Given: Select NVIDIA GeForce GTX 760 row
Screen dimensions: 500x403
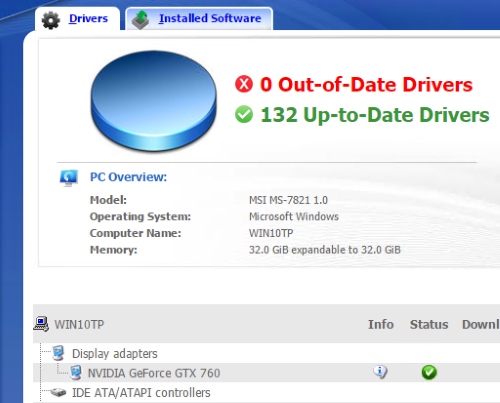Looking at the screenshot, I should point(266,373).
